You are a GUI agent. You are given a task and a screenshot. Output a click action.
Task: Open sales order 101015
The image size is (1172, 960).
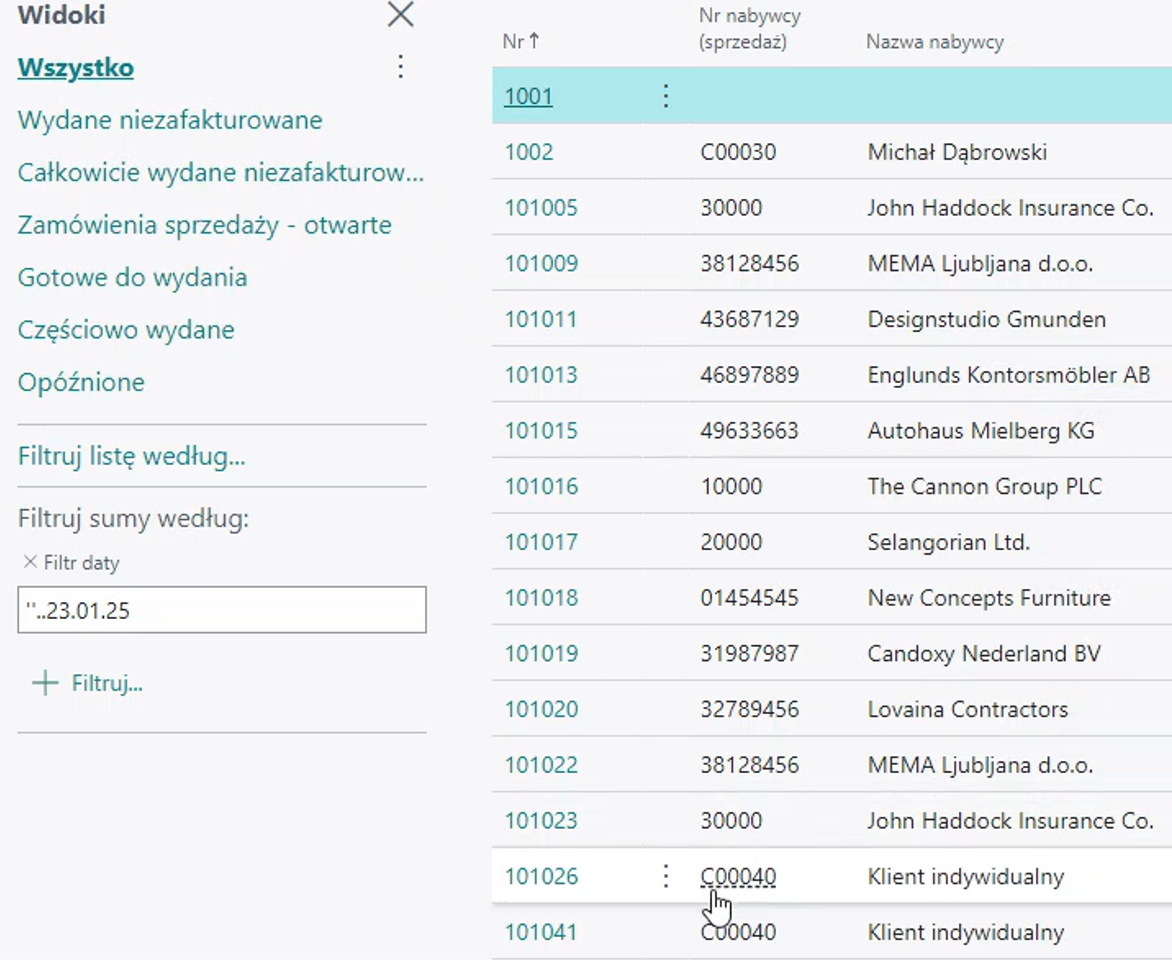541,431
